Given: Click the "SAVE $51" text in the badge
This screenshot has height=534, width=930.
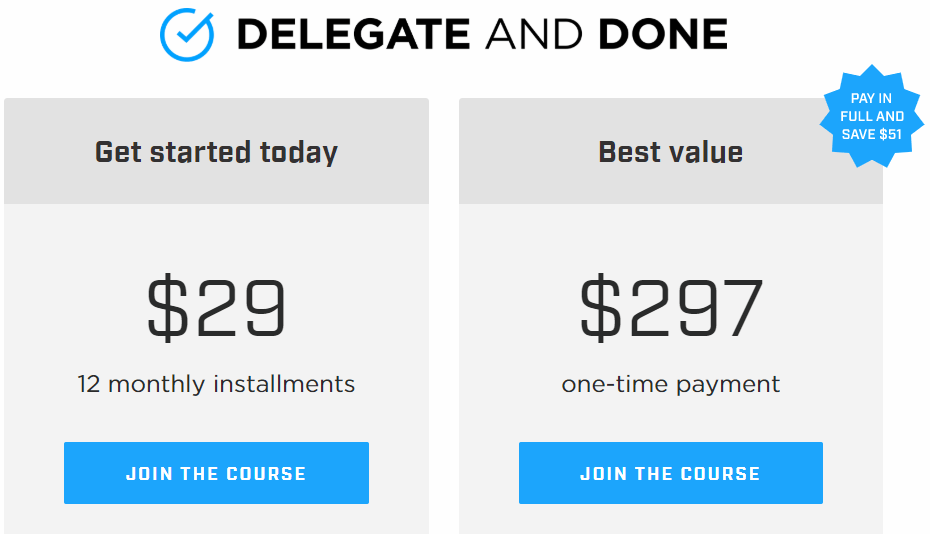Looking at the screenshot, I should point(871,134).
